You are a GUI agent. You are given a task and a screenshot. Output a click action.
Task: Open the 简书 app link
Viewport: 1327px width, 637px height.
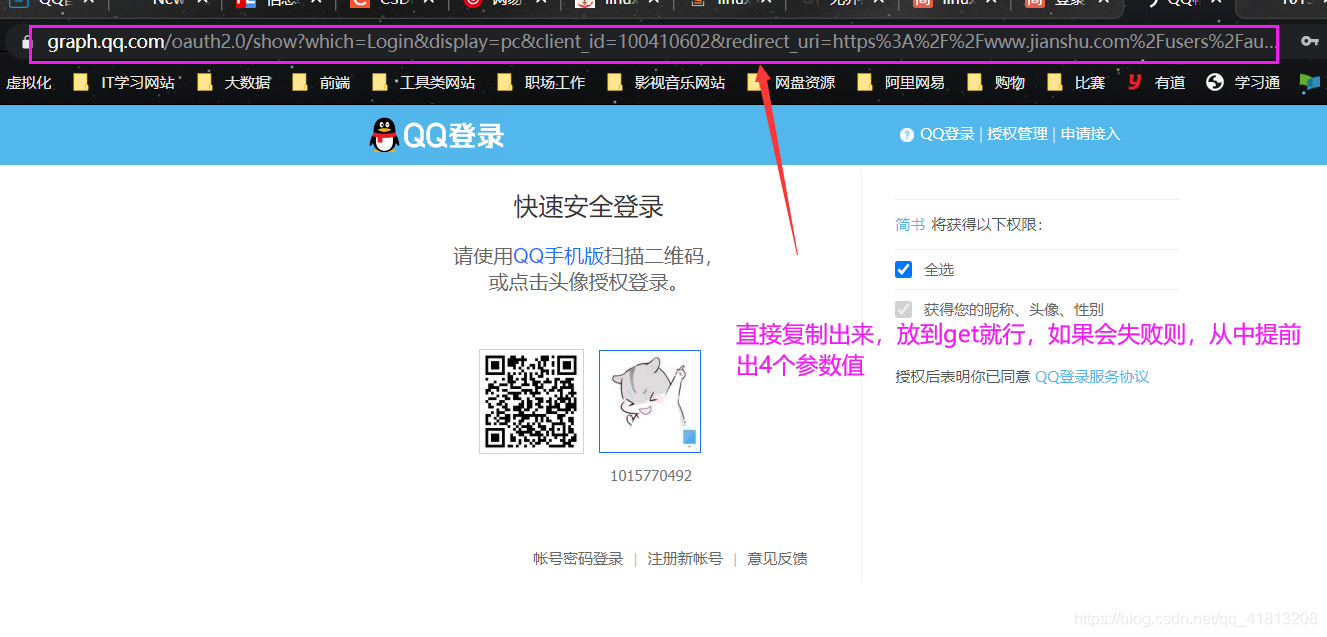click(910, 225)
